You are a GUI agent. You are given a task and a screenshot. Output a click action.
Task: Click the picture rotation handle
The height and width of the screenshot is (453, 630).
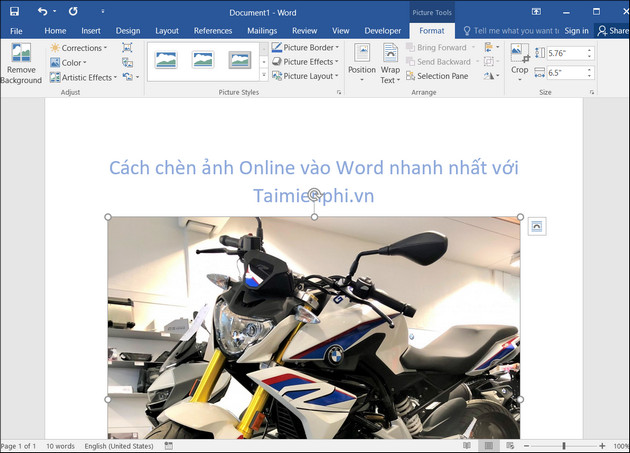(x=314, y=194)
